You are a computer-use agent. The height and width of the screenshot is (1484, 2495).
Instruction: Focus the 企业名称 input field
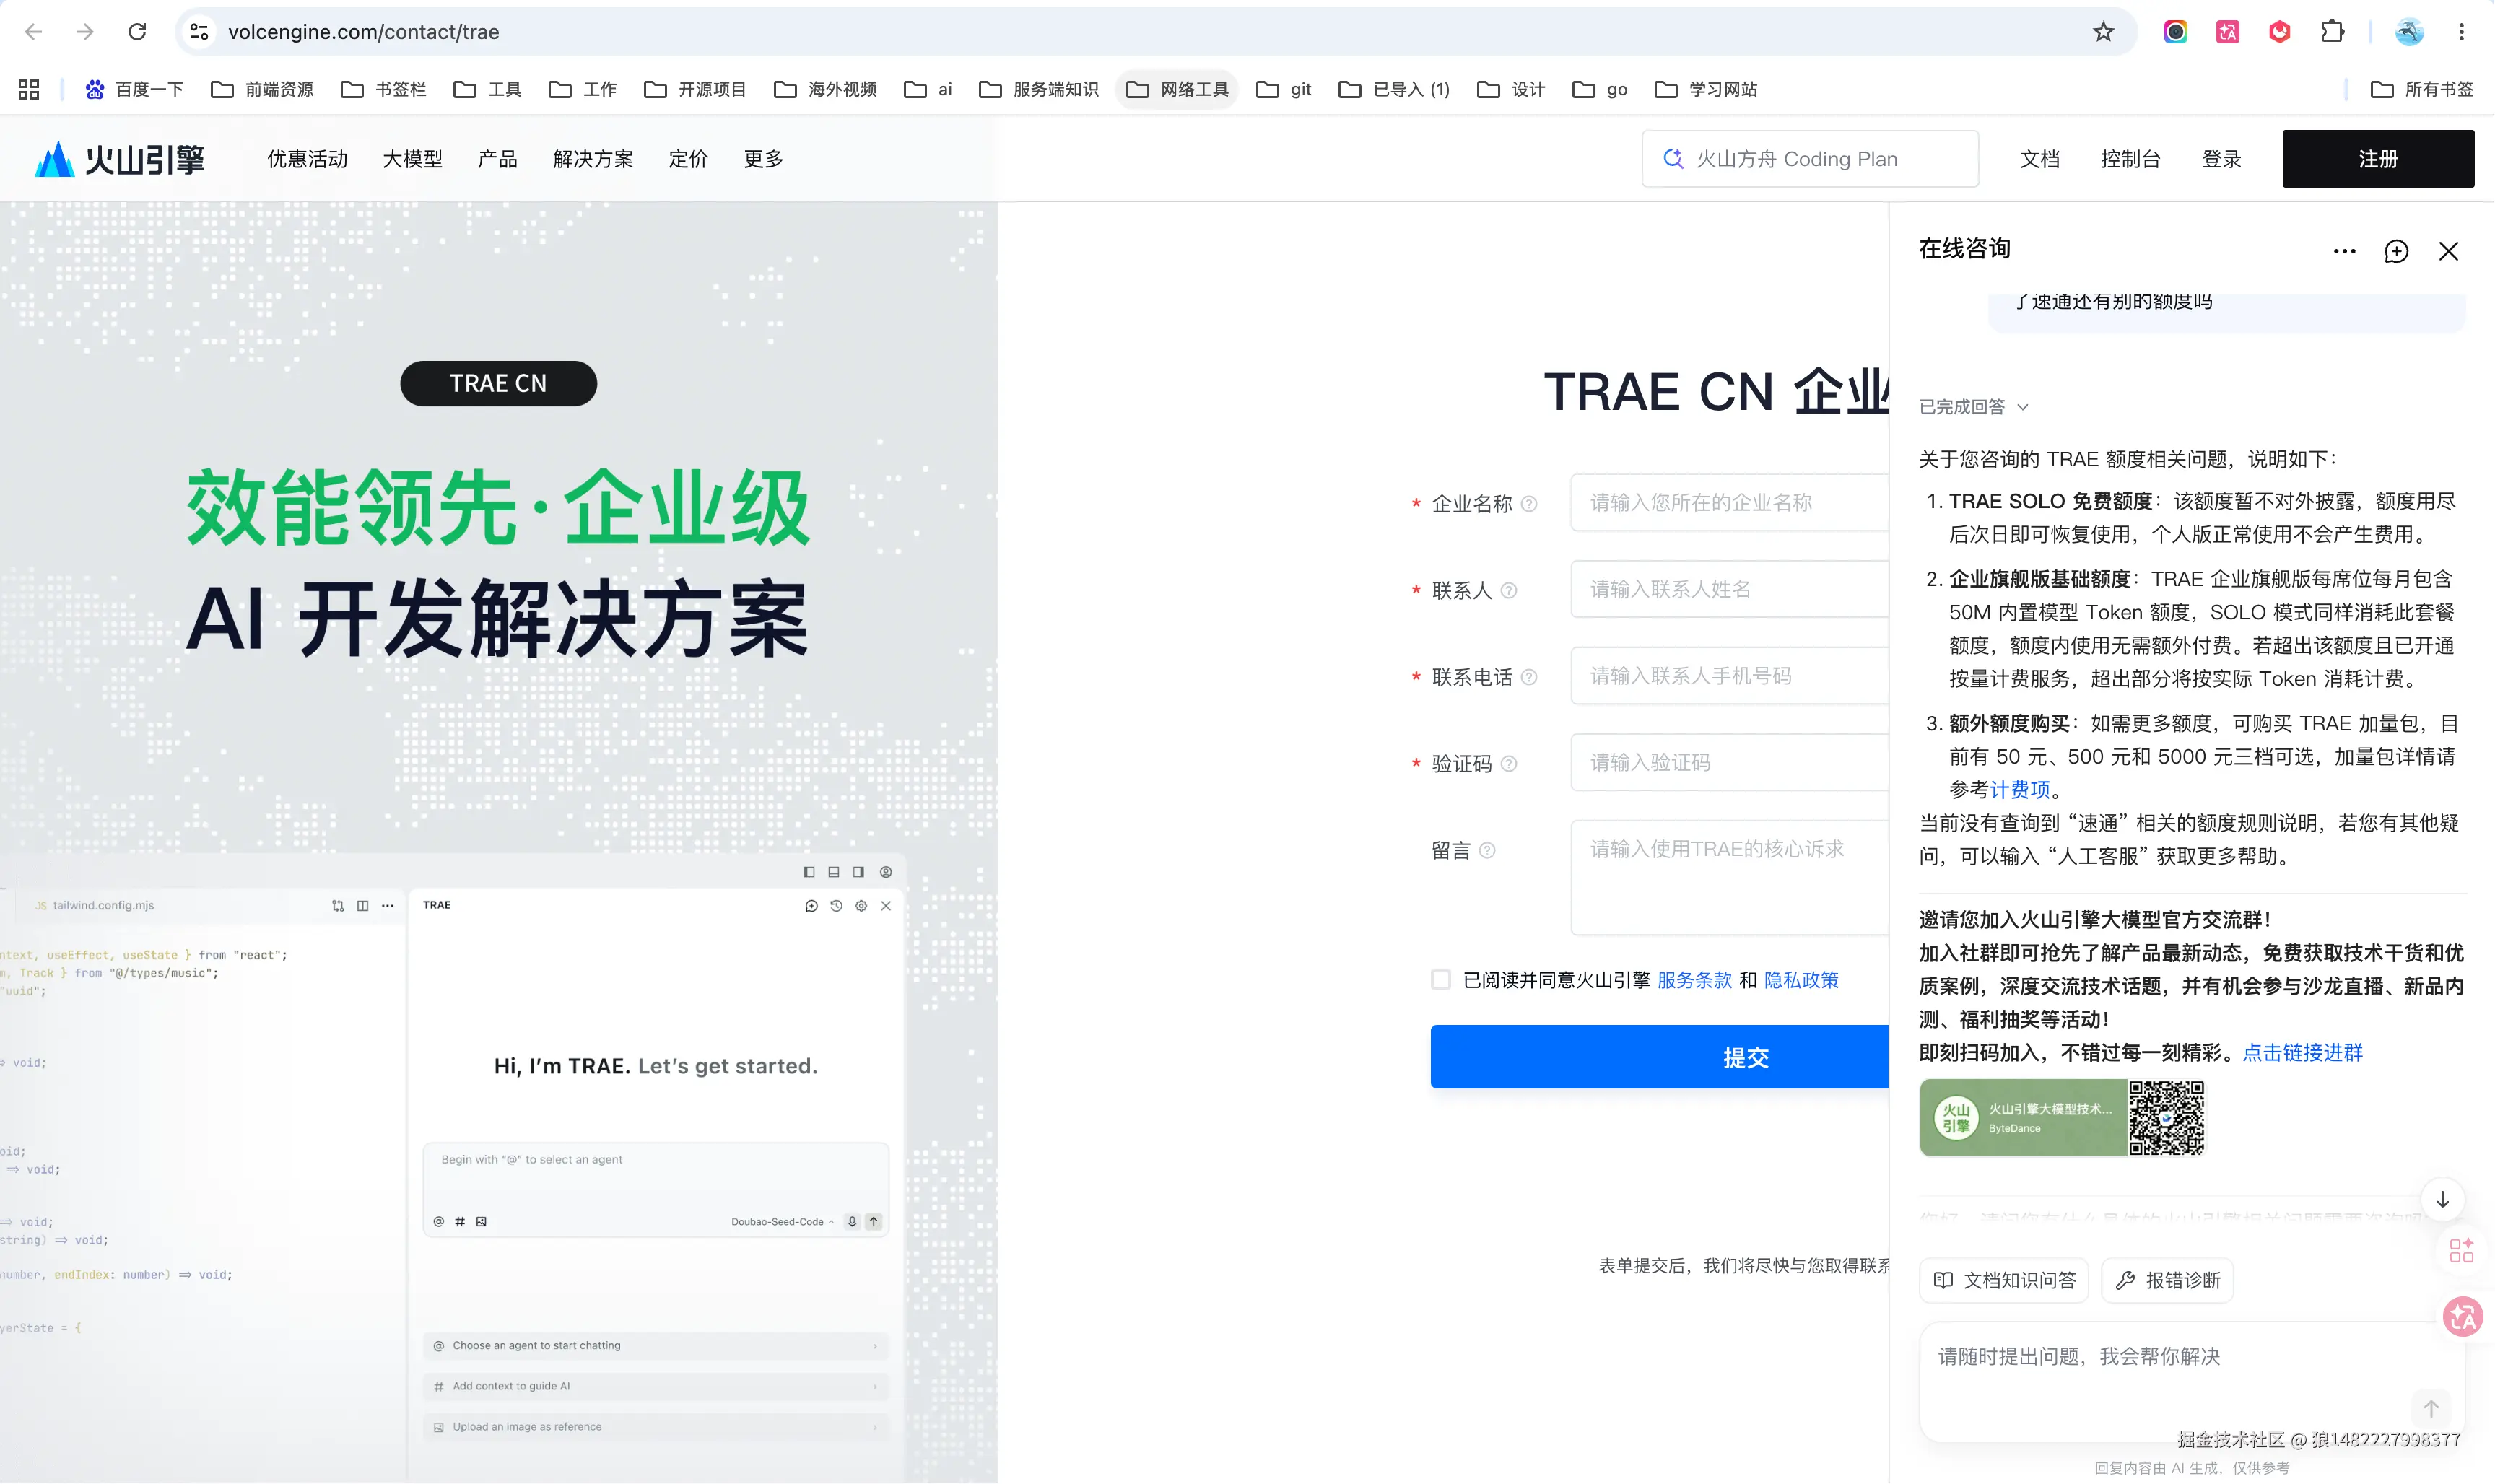pyautogui.click(x=1729, y=503)
